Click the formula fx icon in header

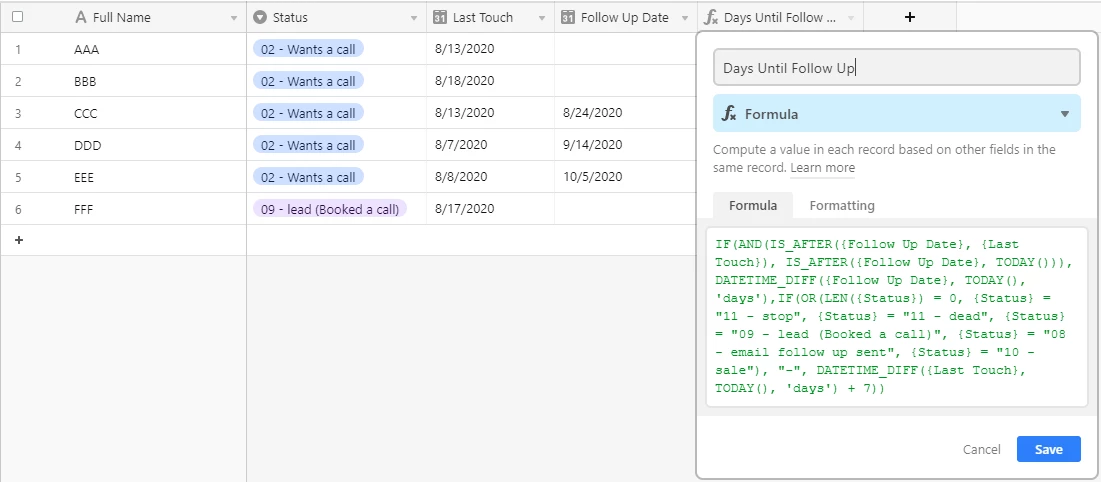[x=711, y=18]
